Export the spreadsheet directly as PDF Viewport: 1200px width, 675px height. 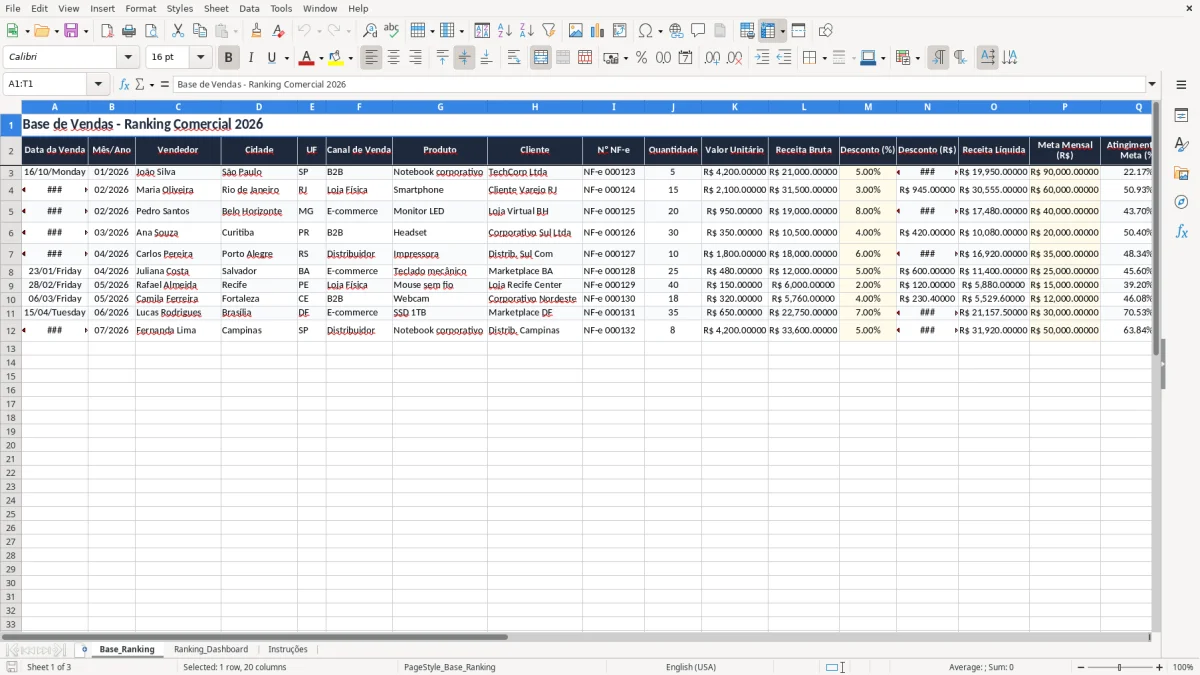click(107, 31)
